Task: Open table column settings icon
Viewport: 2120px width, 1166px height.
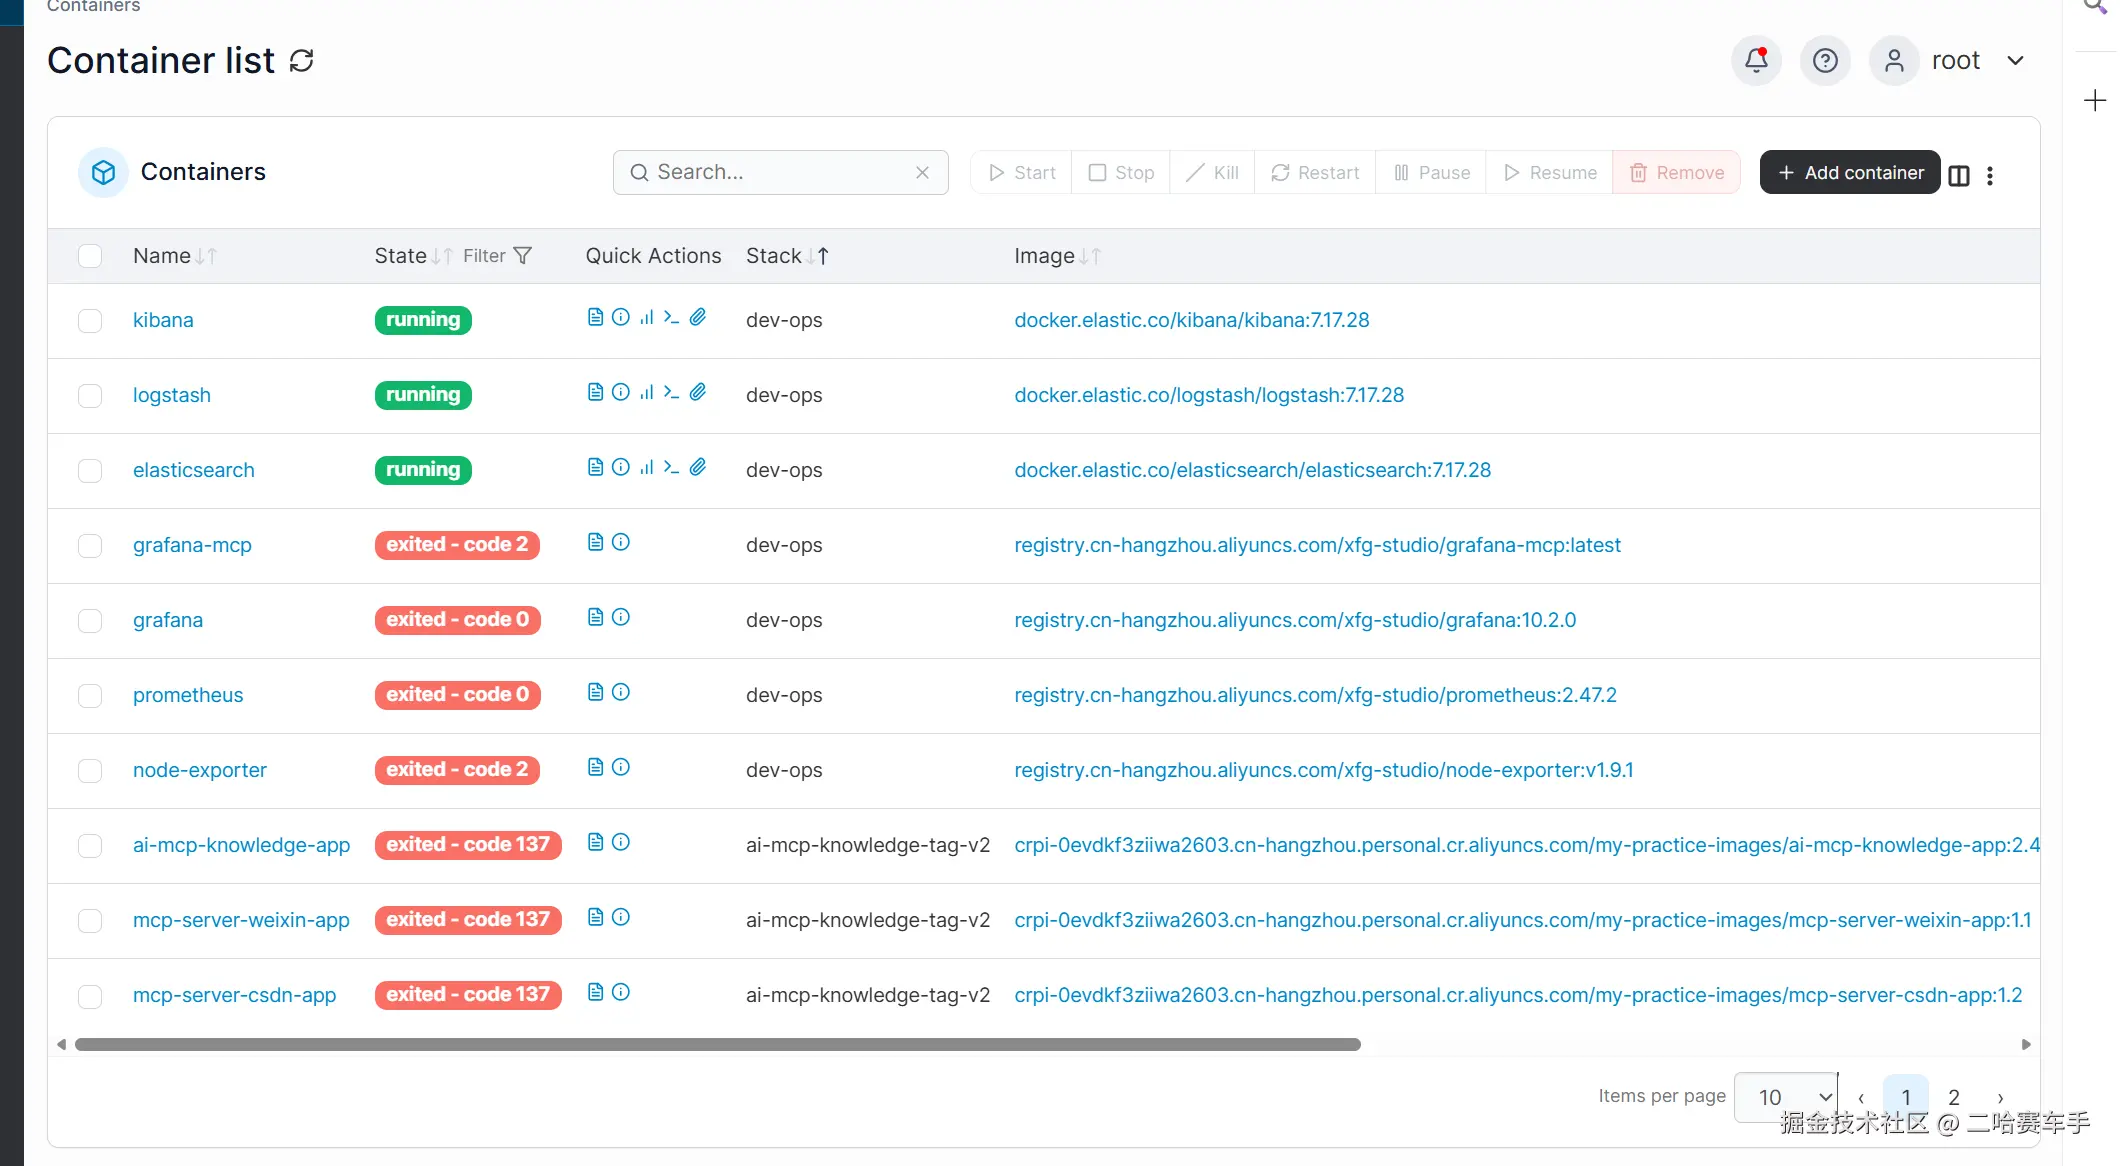Action: click(x=1959, y=175)
